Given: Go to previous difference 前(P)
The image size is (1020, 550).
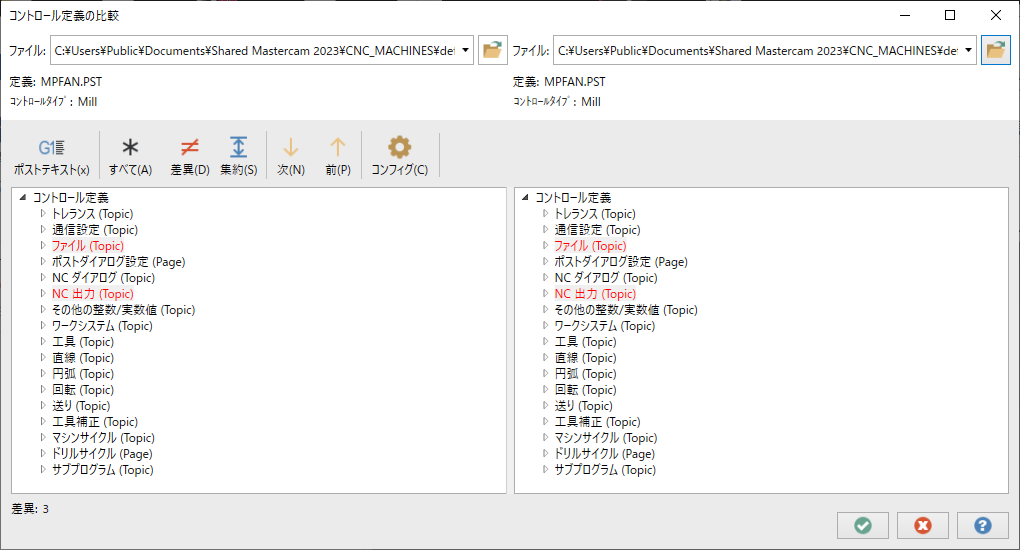Looking at the screenshot, I should tap(338, 156).
